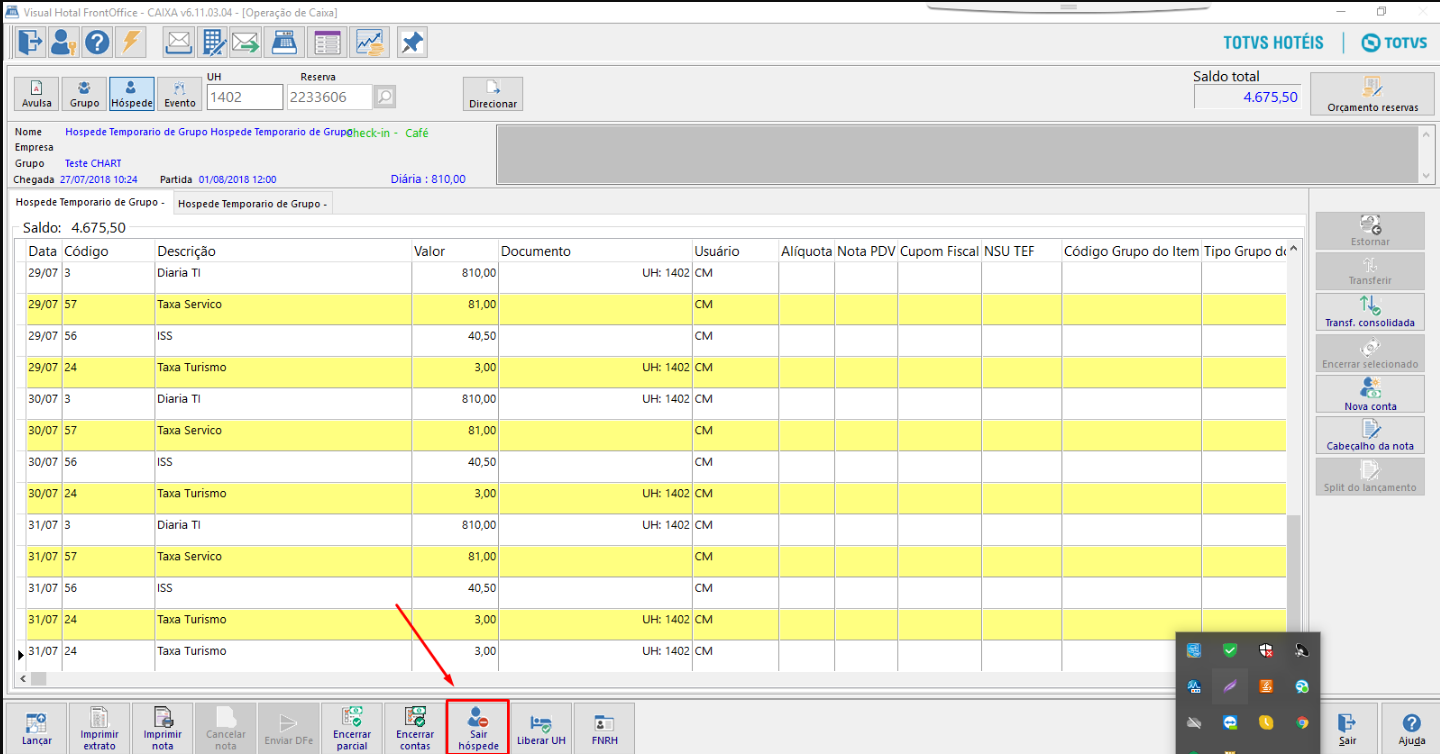This screenshot has width=1440, height=754.
Task: Click the Sair hóspede button
Action: coord(478,728)
